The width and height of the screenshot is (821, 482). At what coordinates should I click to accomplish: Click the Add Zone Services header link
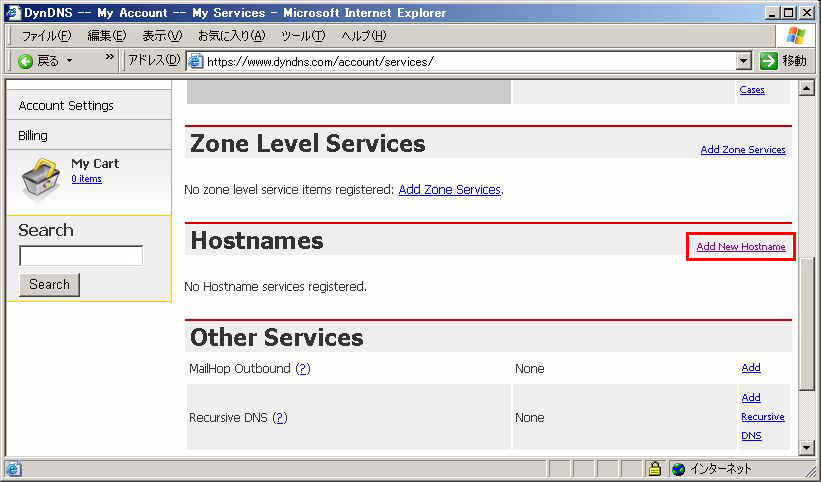(743, 150)
